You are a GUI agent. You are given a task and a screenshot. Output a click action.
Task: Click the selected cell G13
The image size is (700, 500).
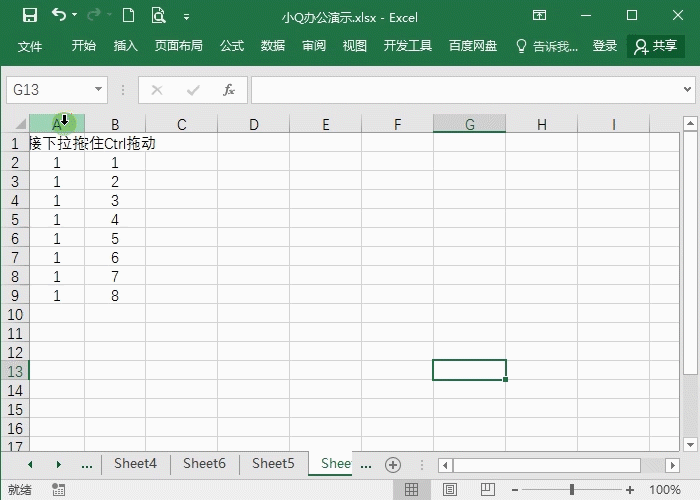pos(469,370)
